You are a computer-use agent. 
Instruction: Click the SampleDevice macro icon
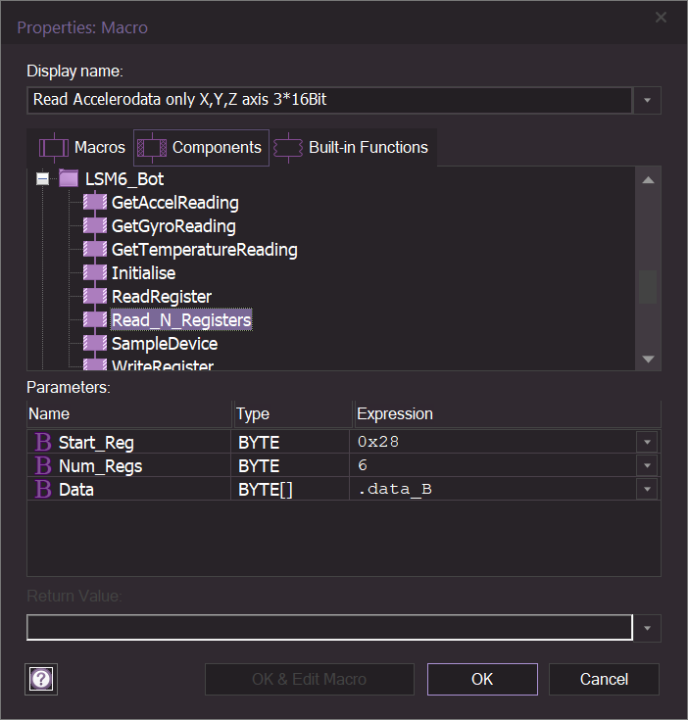[x=95, y=344]
